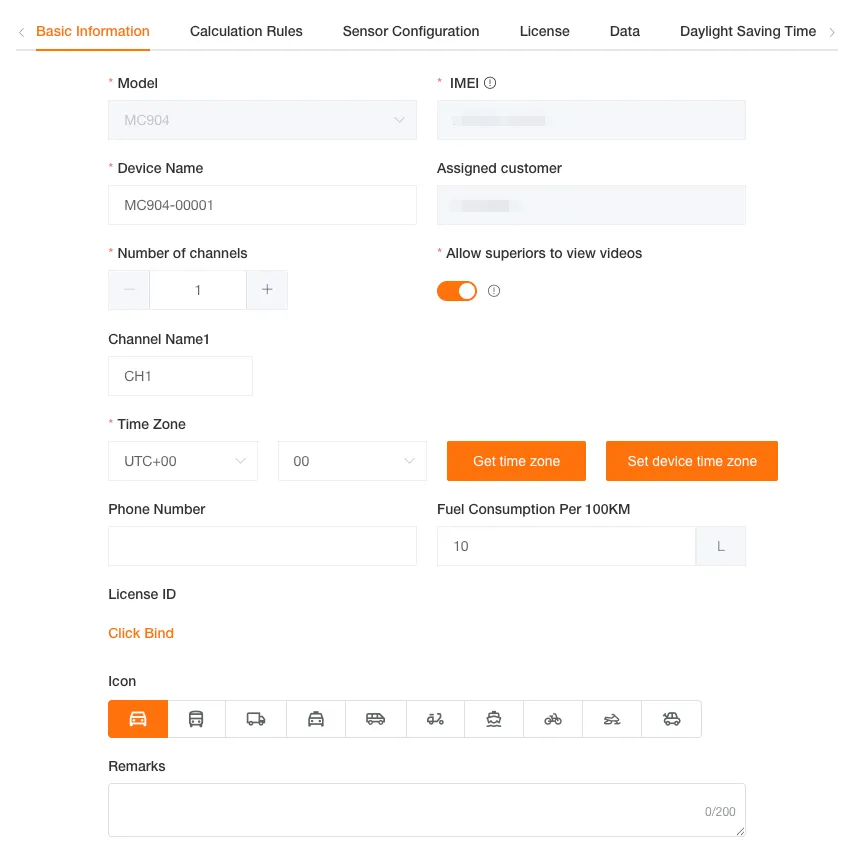This screenshot has height=842, width=854.
Task: Pick the bicycle vehicle icon
Action: [553, 719]
